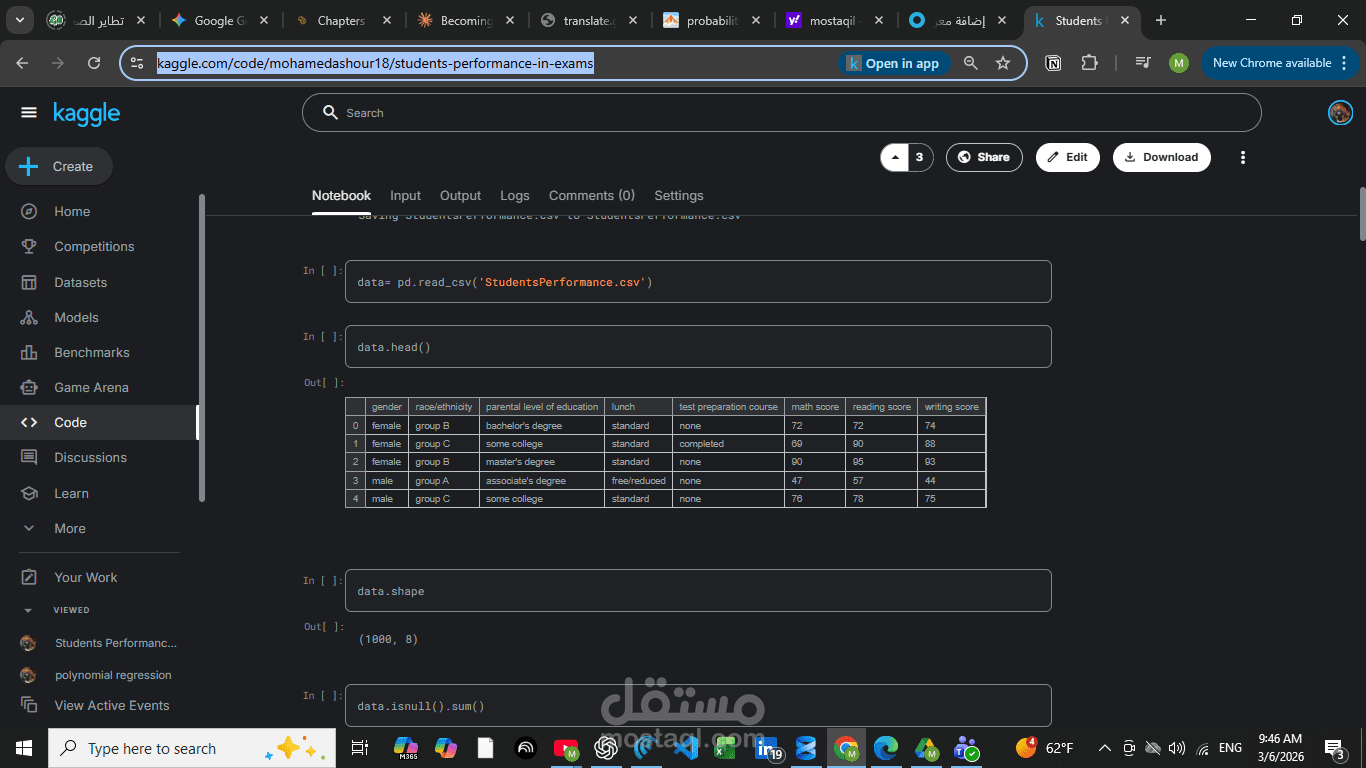Switch to the Becoming browser tab

(465, 20)
